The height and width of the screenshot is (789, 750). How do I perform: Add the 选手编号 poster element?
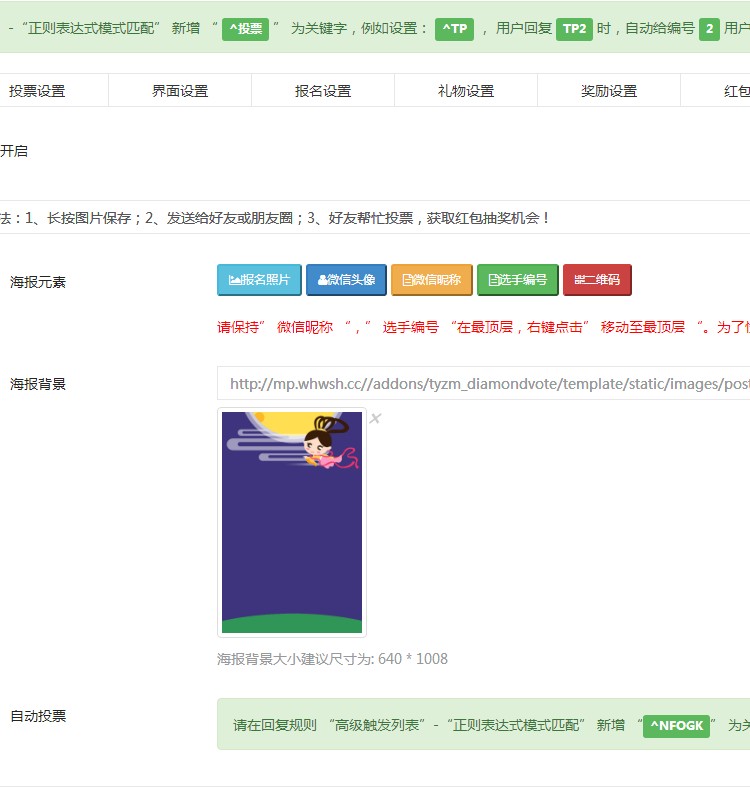[x=518, y=280]
